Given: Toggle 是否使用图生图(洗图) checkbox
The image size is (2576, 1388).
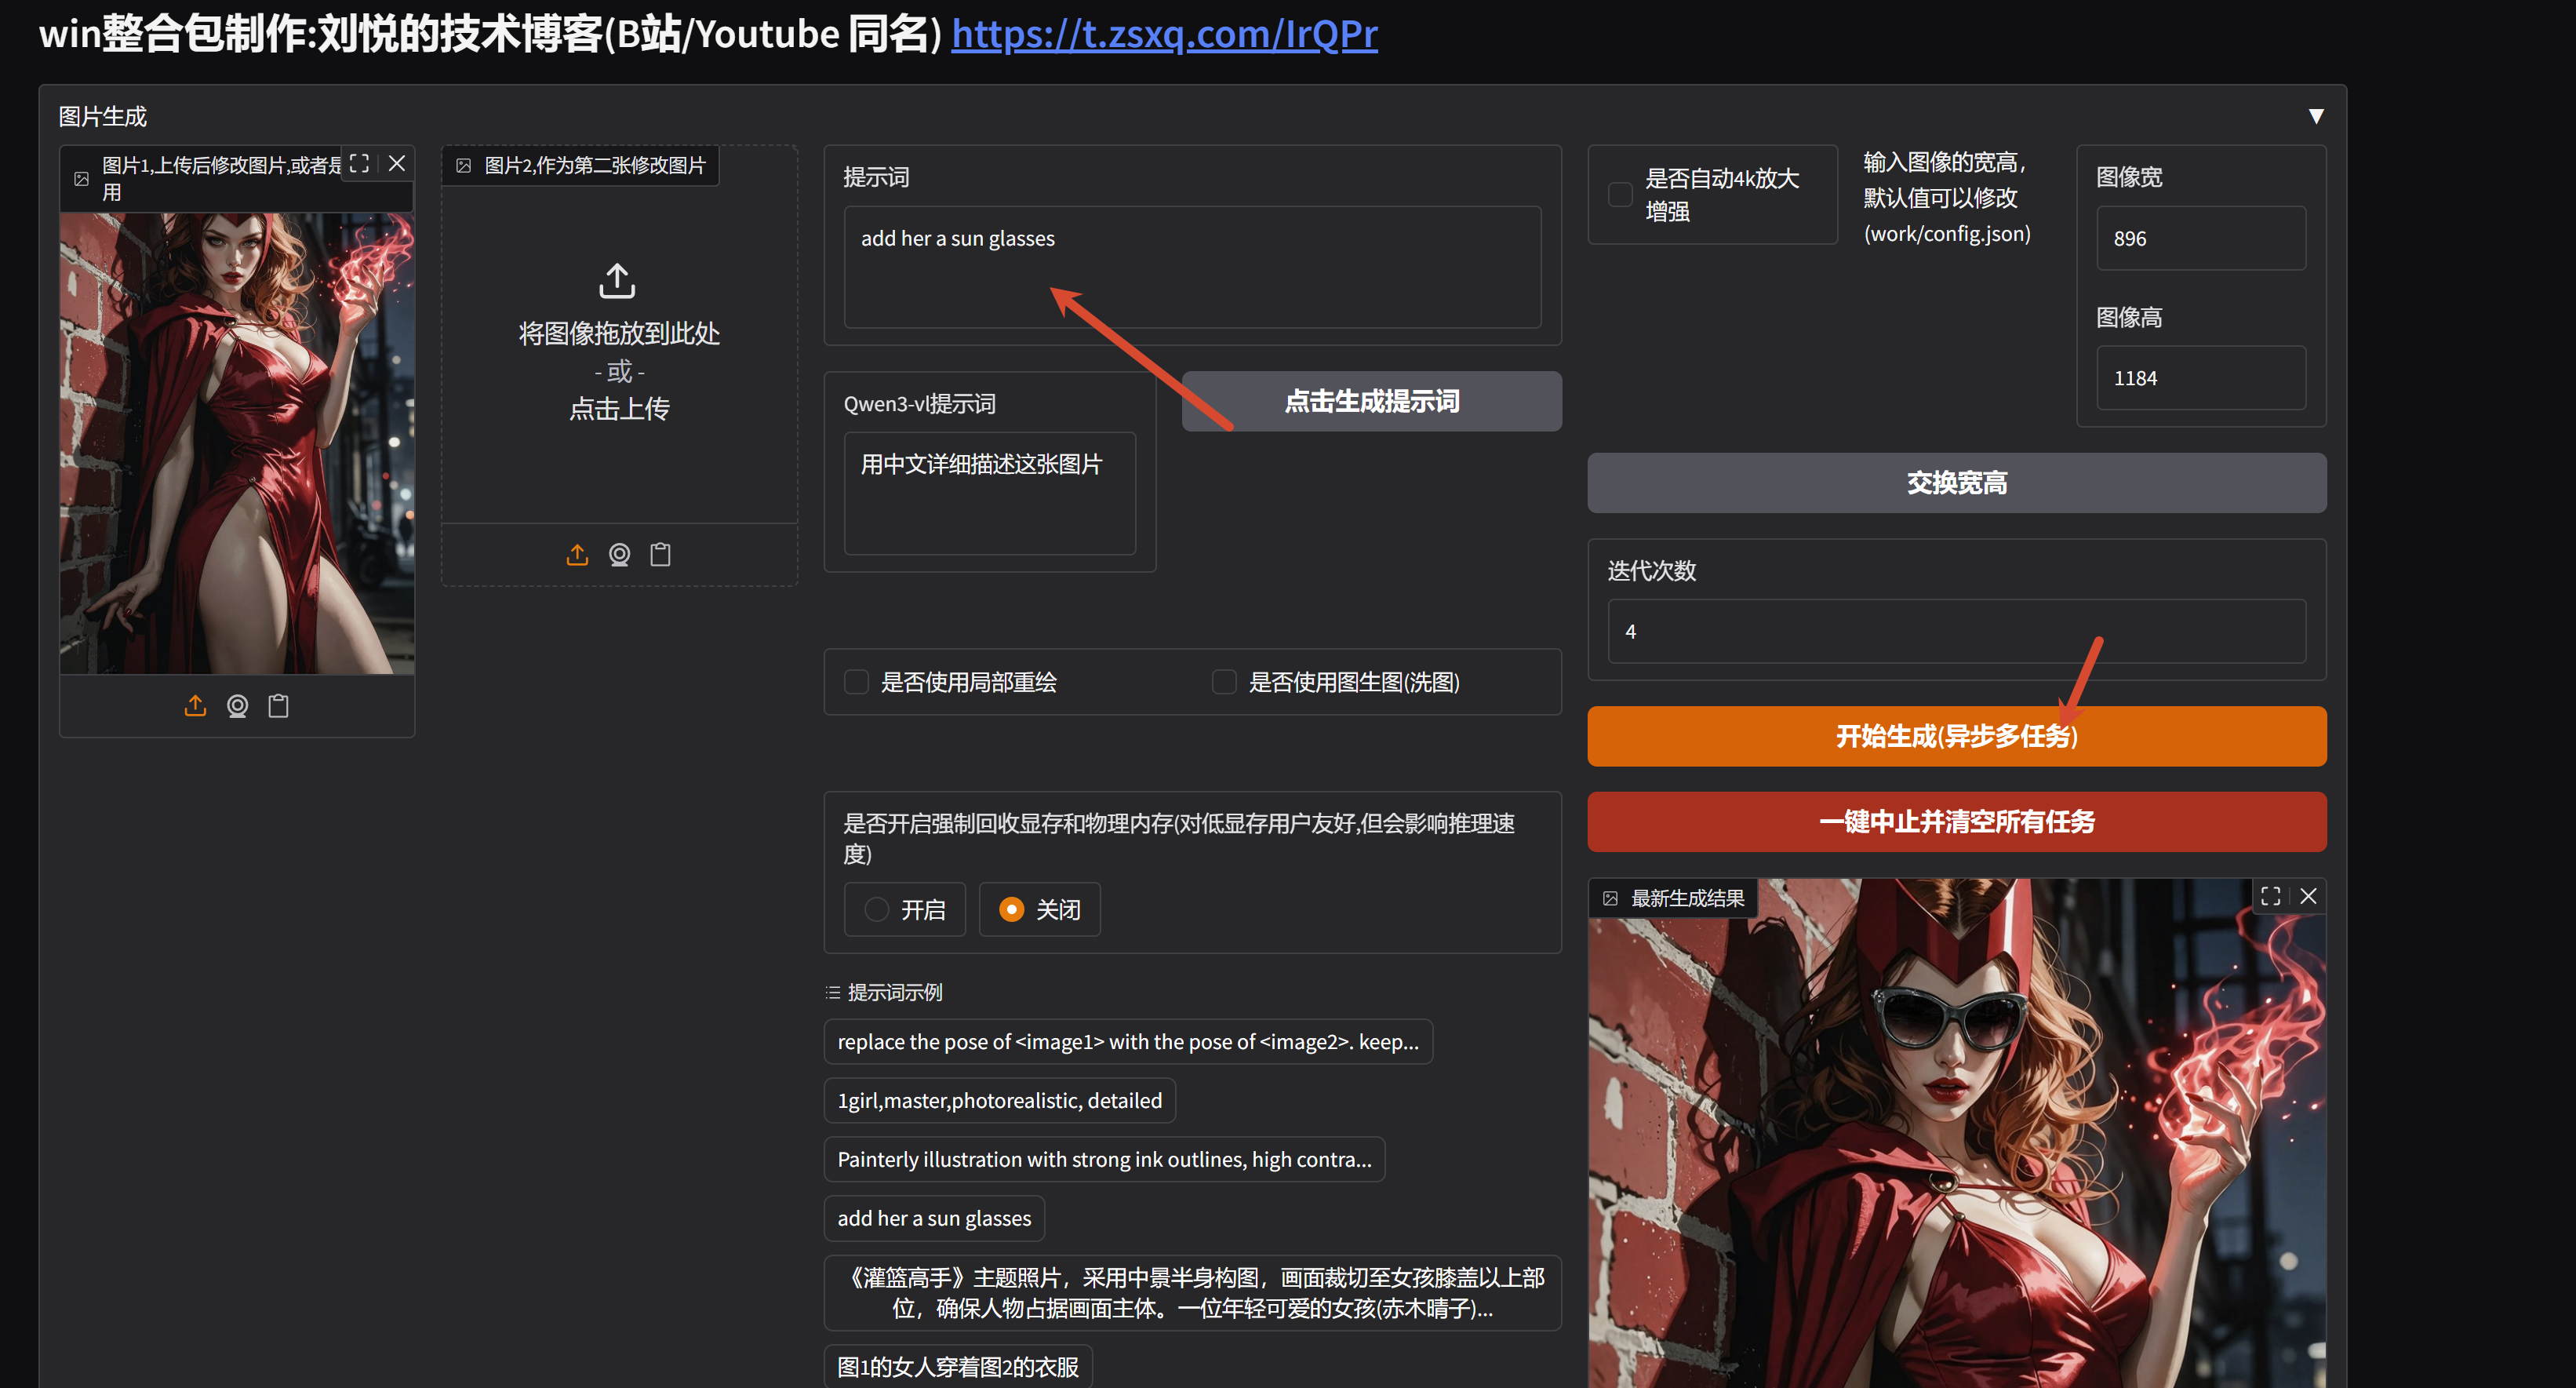Looking at the screenshot, I should pos(1224,682).
